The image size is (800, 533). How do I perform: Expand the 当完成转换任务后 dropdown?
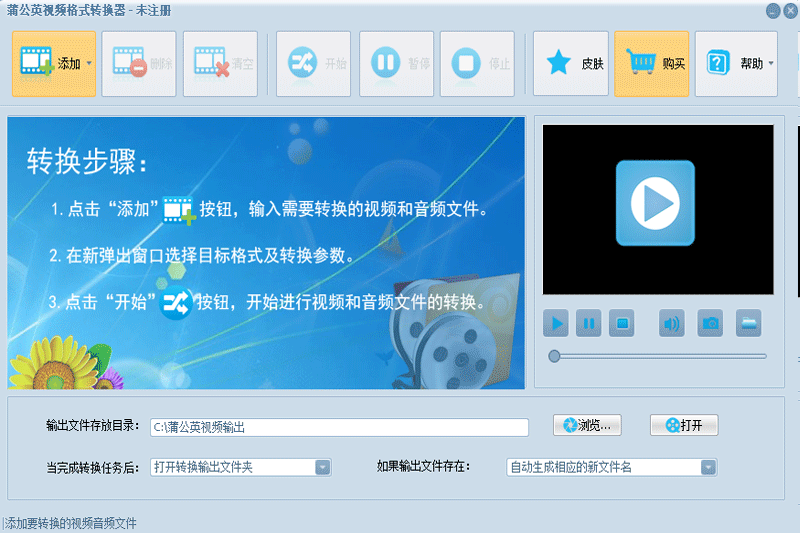click(322, 467)
